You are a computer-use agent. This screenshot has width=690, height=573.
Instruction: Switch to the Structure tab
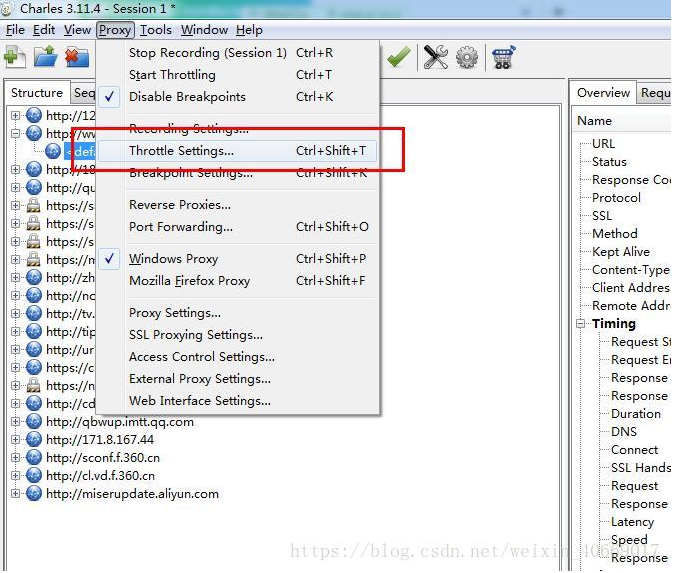(37, 93)
